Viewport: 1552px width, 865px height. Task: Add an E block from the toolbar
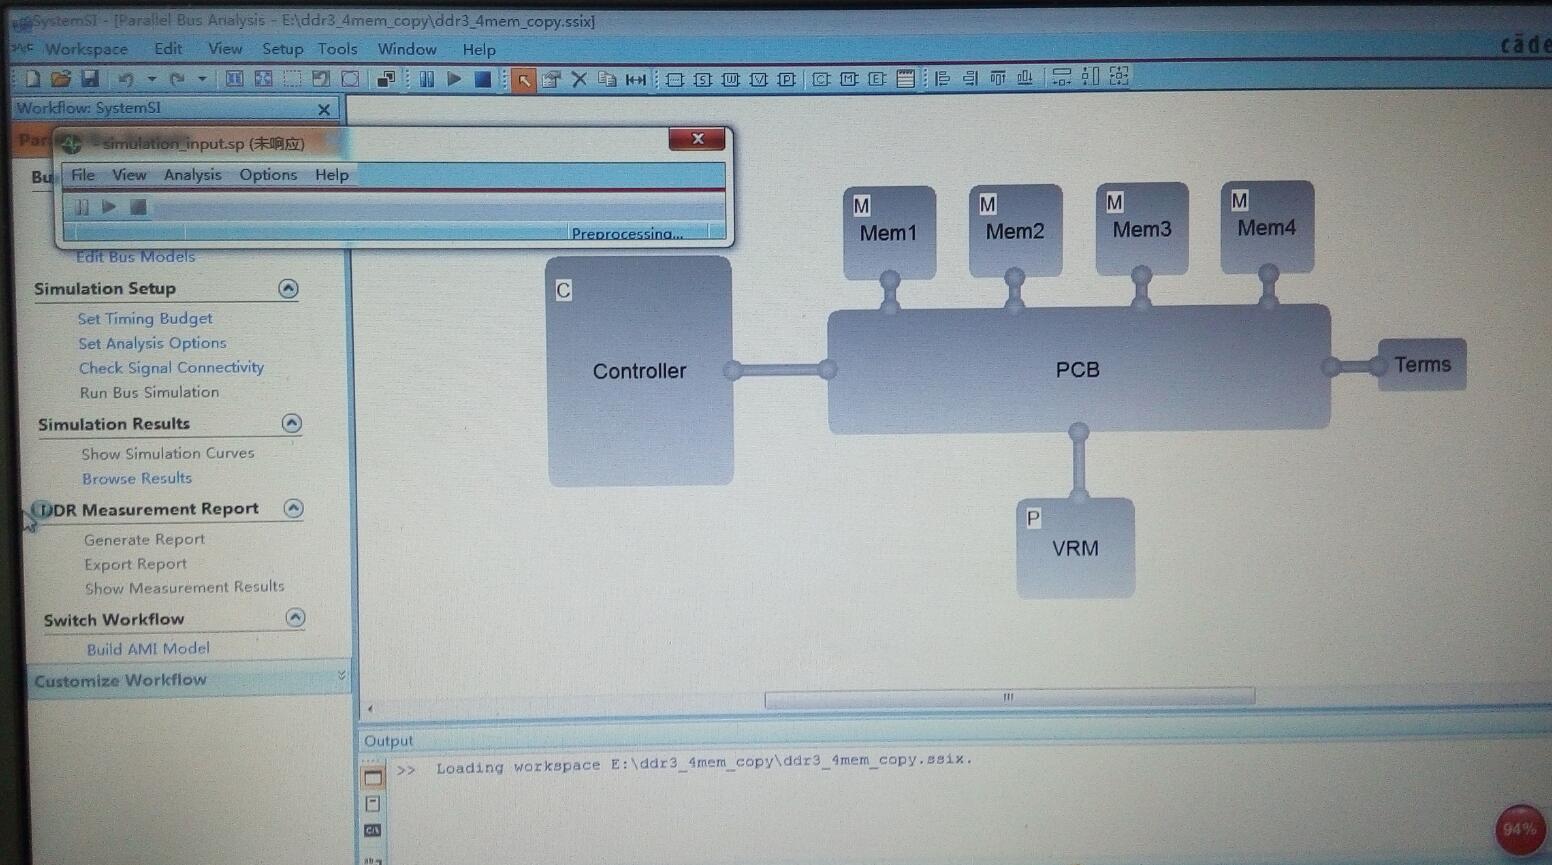tap(877, 79)
